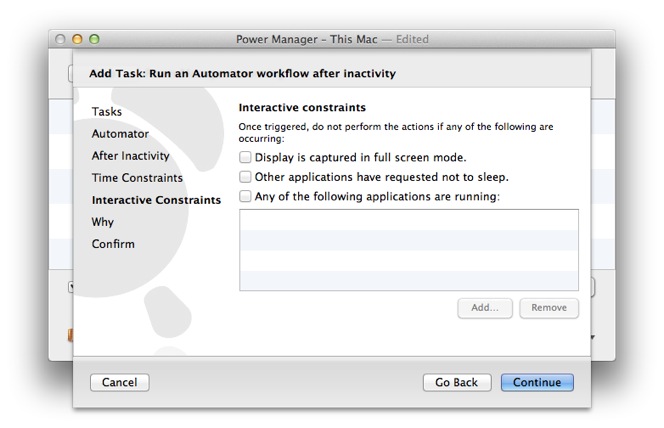Click inside the applications list box
Image resolution: width=664 pixels, height=428 pixels.
pyautogui.click(x=409, y=250)
